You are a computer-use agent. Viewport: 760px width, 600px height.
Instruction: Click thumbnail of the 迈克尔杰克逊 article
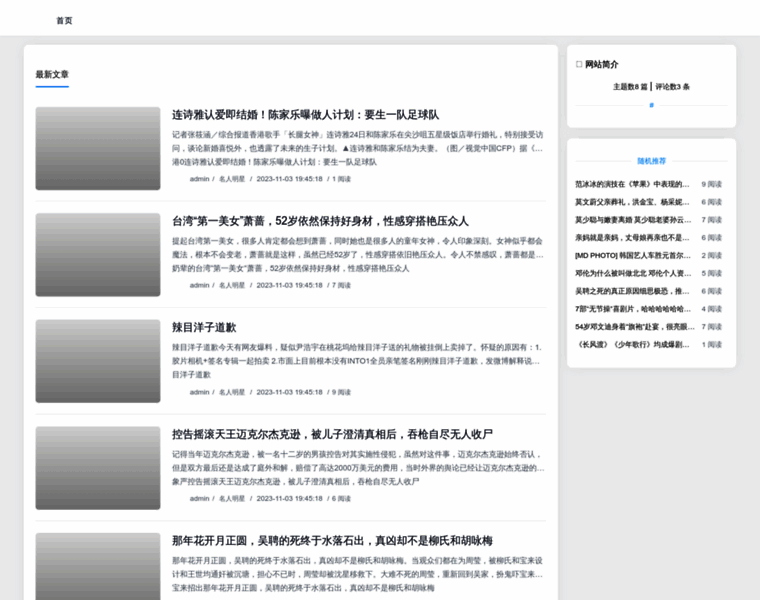(98, 468)
